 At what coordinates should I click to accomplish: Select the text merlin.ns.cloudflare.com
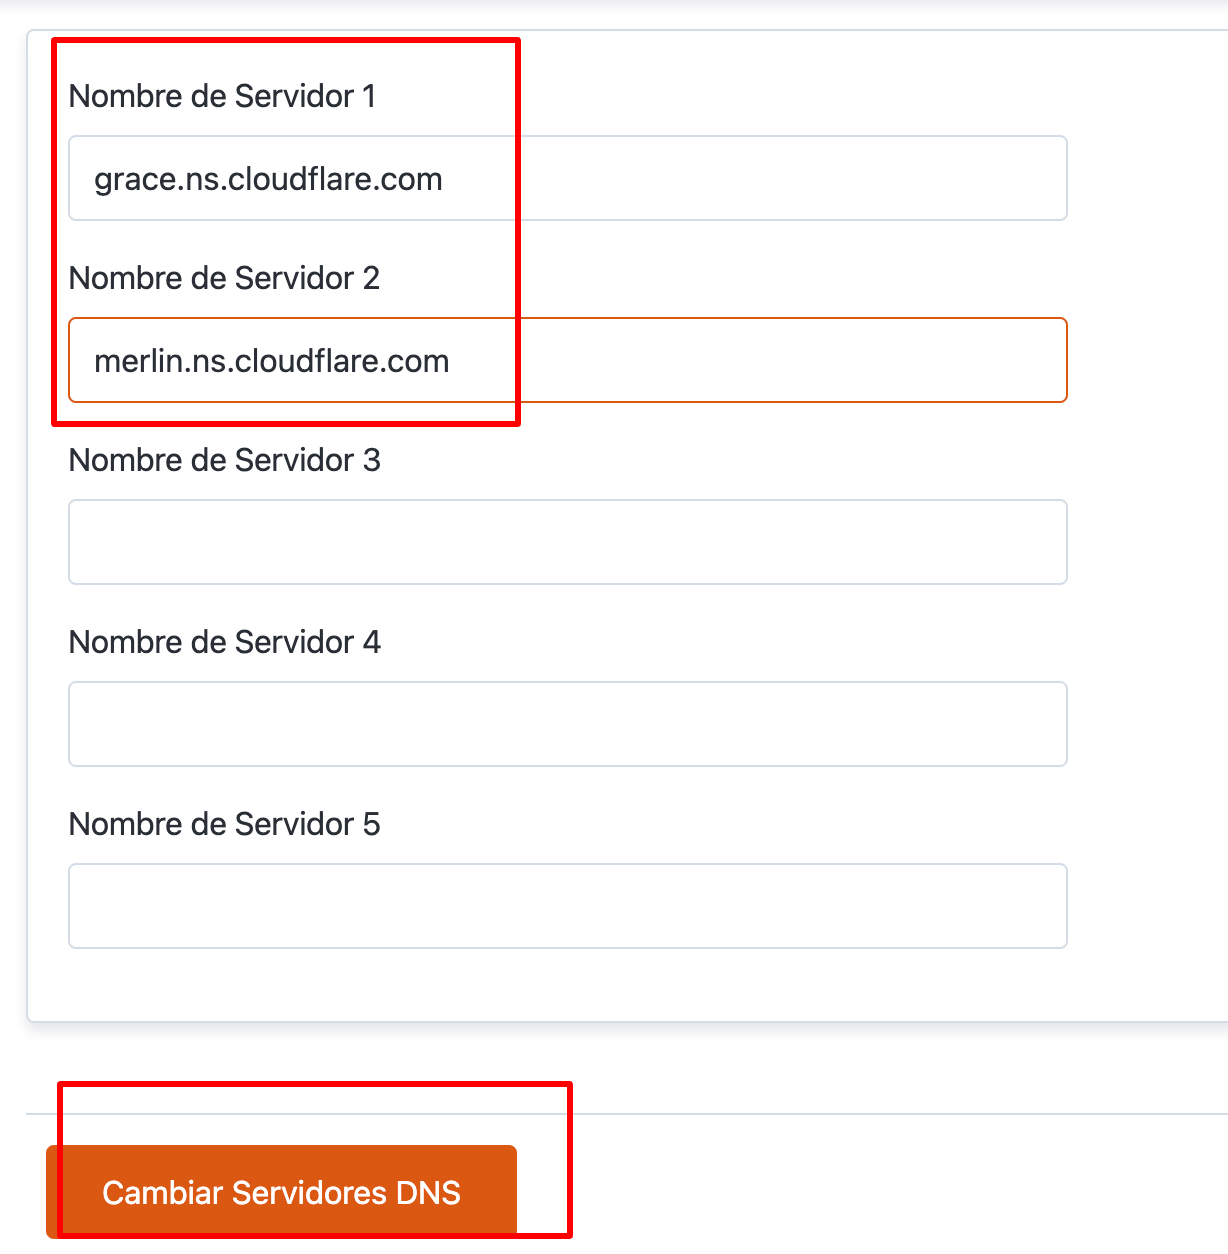point(271,361)
